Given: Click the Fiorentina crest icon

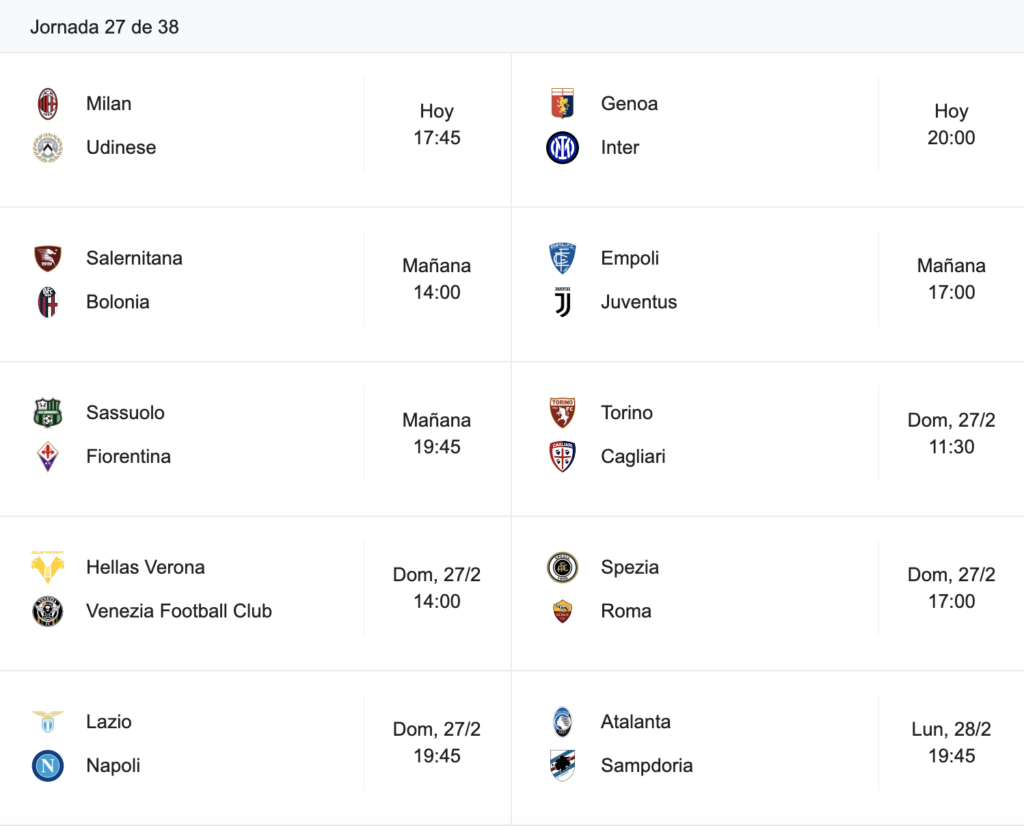Looking at the screenshot, I should [x=48, y=456].
